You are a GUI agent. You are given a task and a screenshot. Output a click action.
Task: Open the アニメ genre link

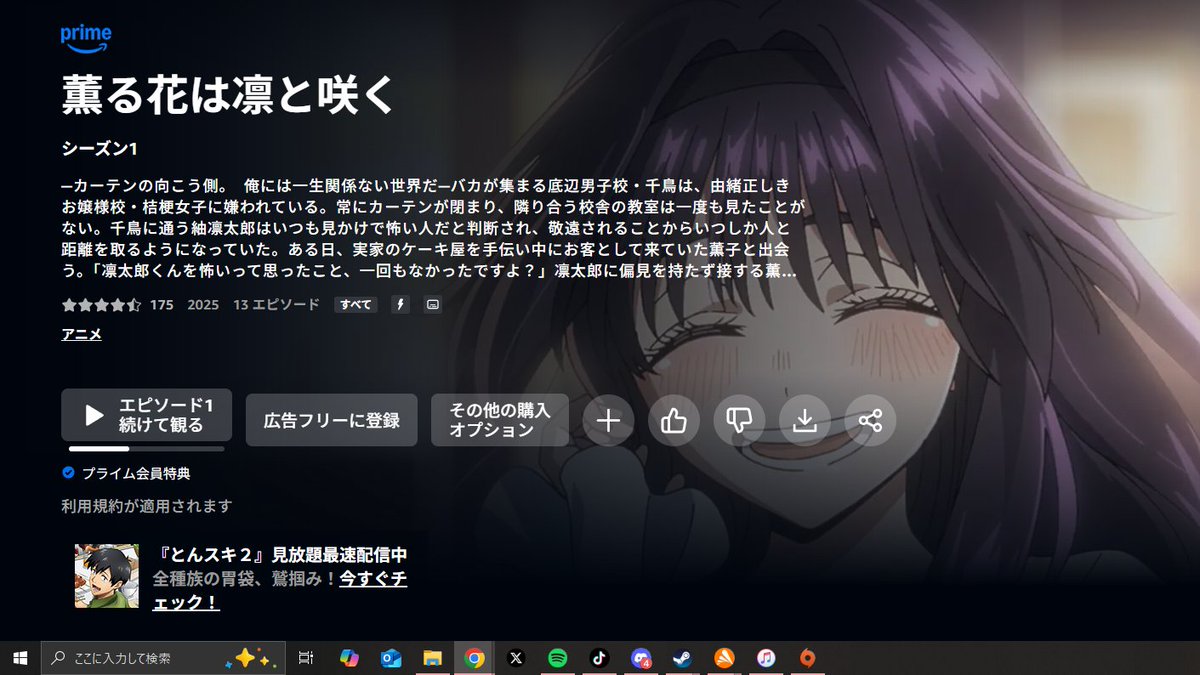[x=82, y=335]
